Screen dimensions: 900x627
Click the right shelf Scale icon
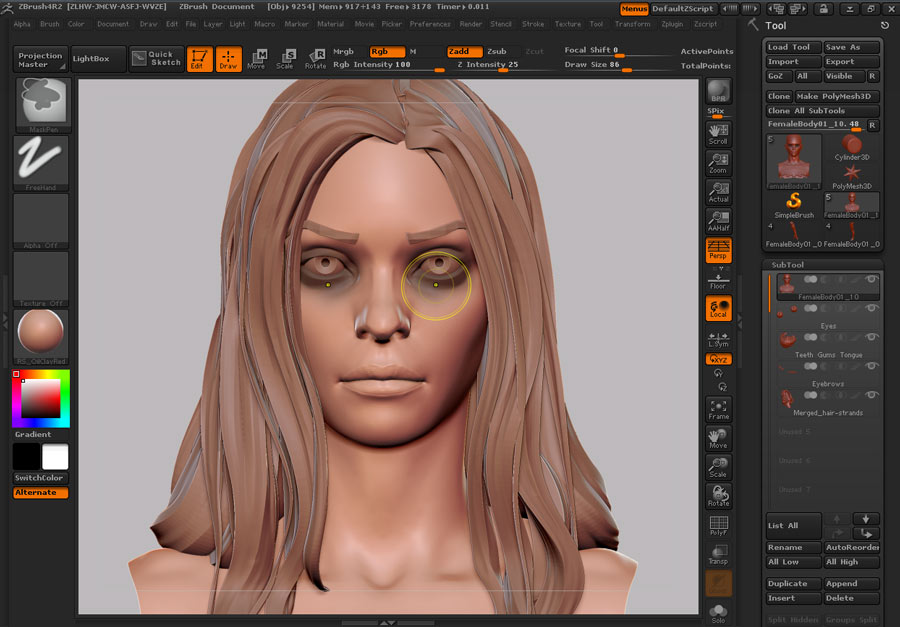(719, 467)
